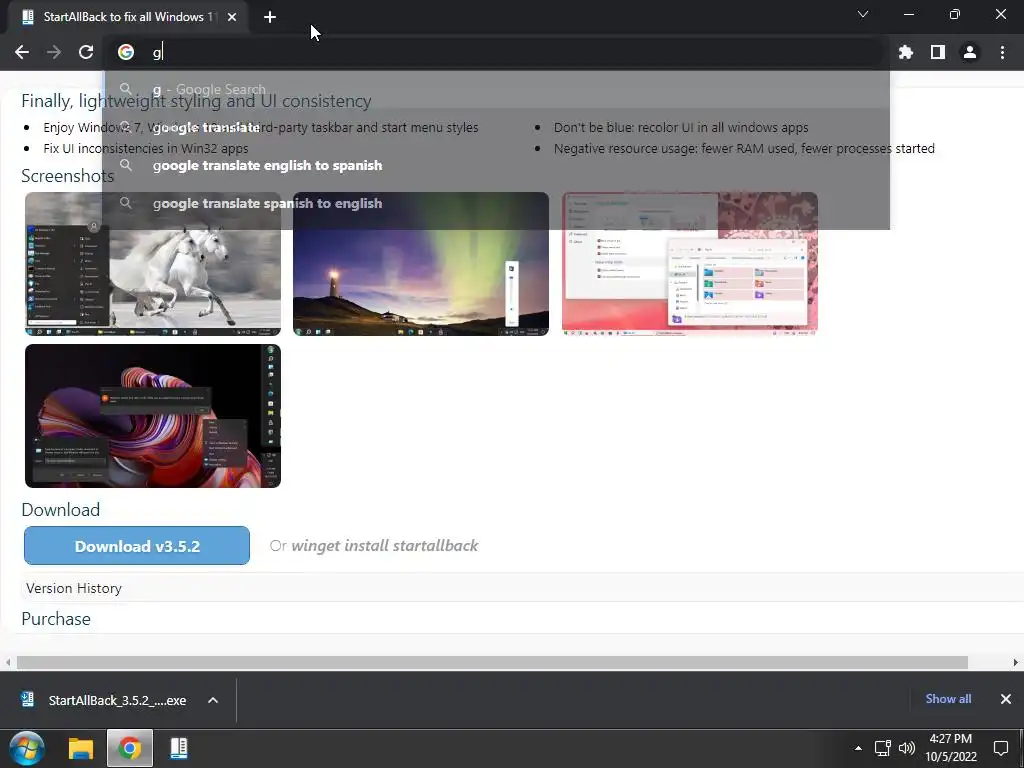Click the Download v3.5.2 button
Screen dimensions: 1024x768
pos(136,545)
